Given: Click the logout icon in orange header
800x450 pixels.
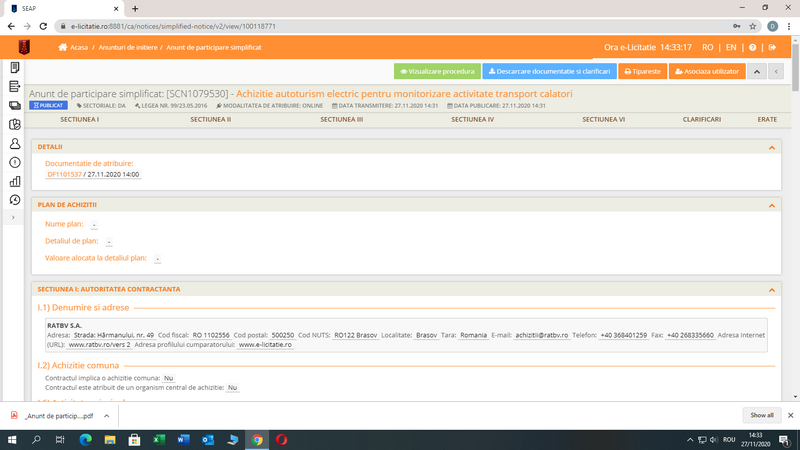Looking at the screenshot, I should point(772,47).
